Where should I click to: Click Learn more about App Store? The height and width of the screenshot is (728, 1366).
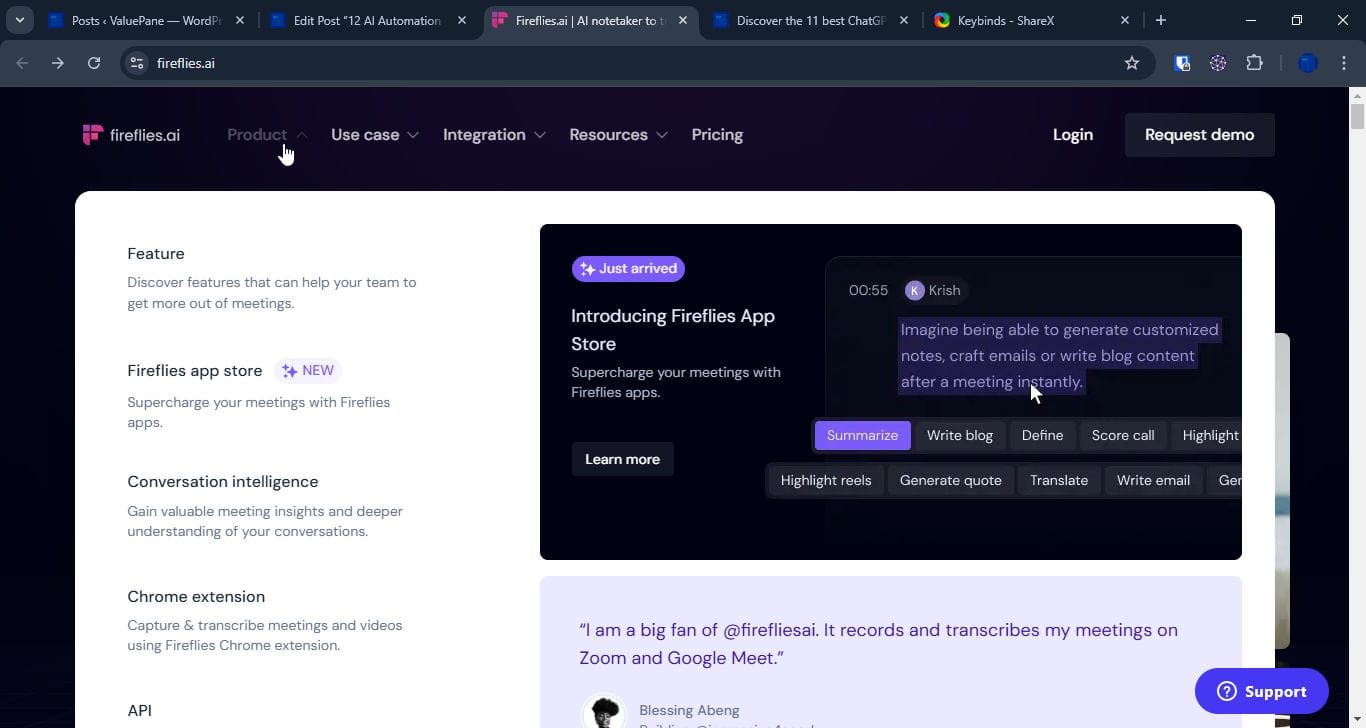[622, 459]
